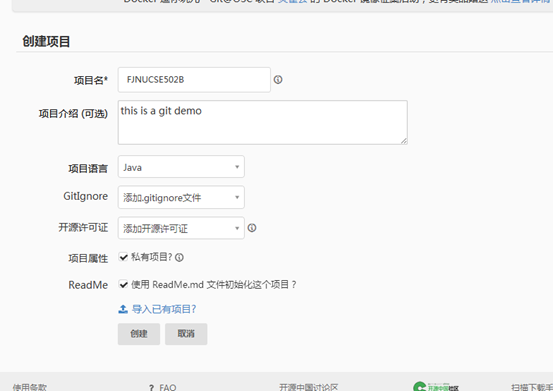
Task: Click the 使用 ReadMe.md 文件初始化这个项目 text
Action: point(213,285)
